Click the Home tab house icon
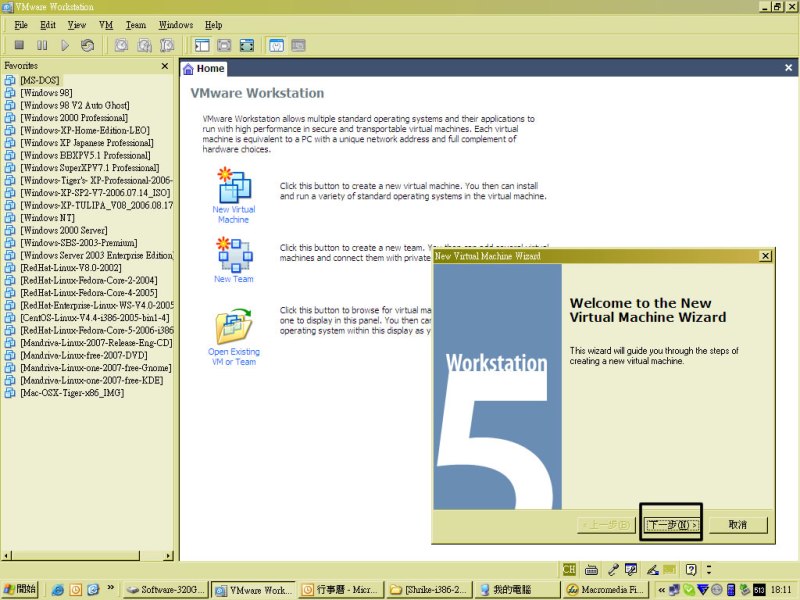The height and width of the screenshot is (600, 800). 188,69
